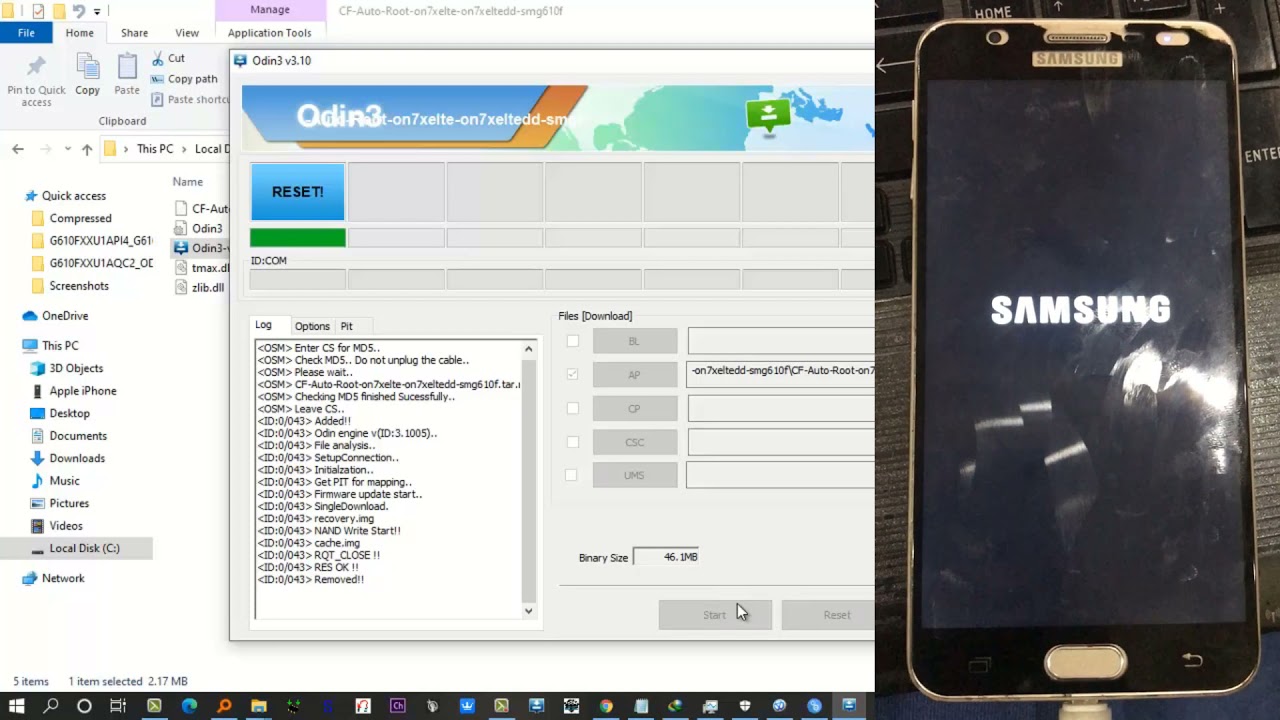Click the BL file button
The image size is (1280, 720).
[x=634, y=341]
